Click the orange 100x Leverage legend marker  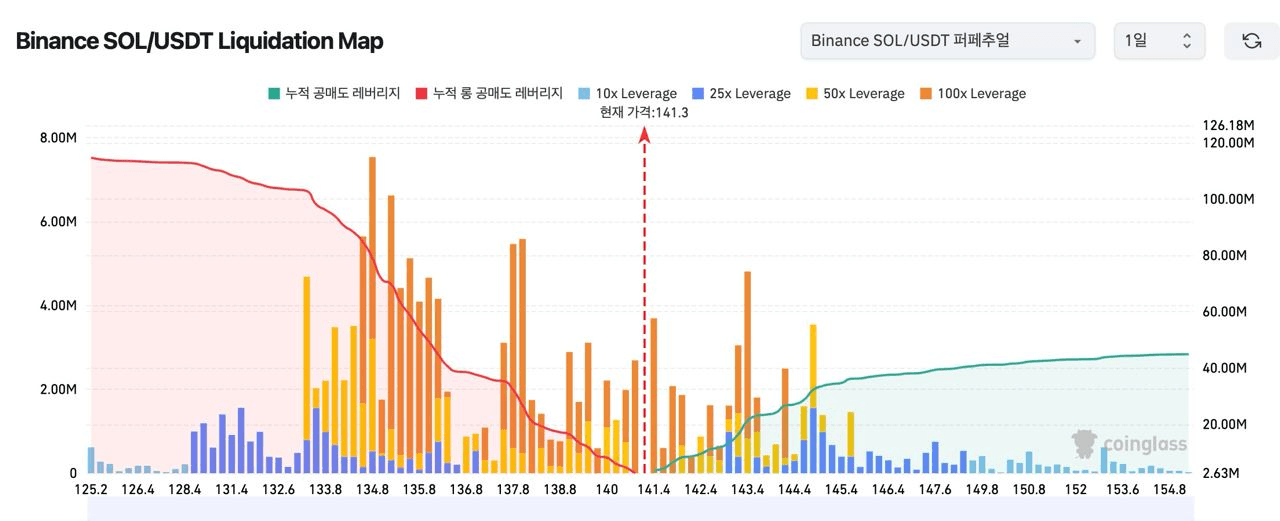pyautogui.click(x=925, y=94)
